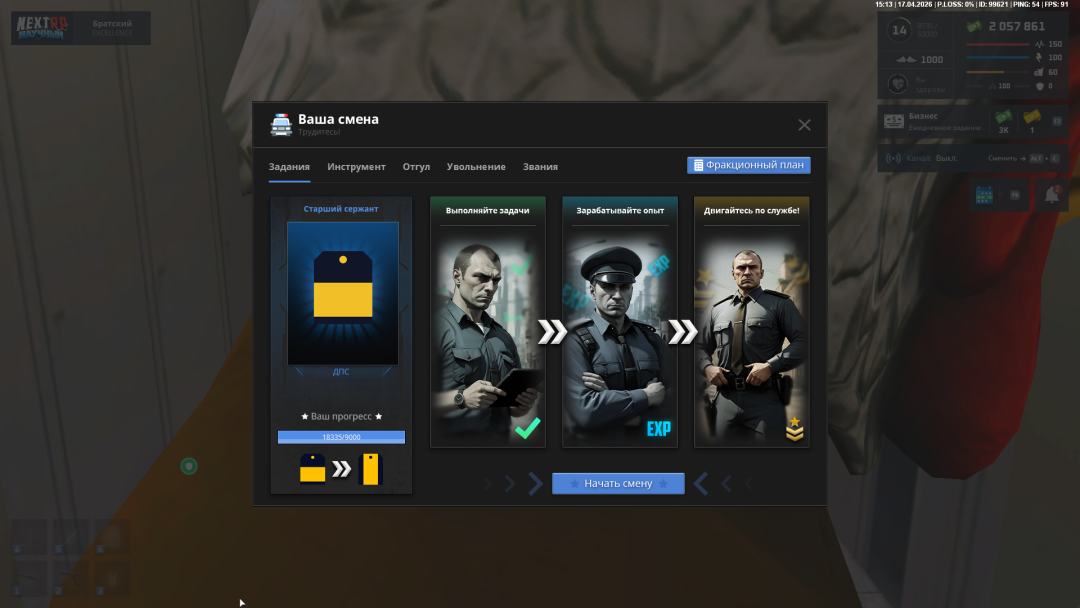This screenshot has width=1080, height=608.
Task: Go to the Звания tab
Action: (540, 167)
